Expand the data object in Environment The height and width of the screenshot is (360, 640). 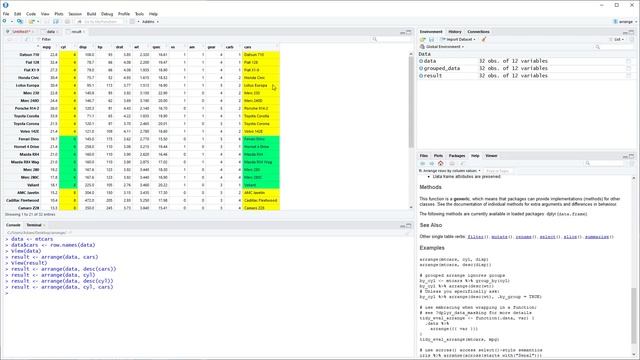point(421,61)
